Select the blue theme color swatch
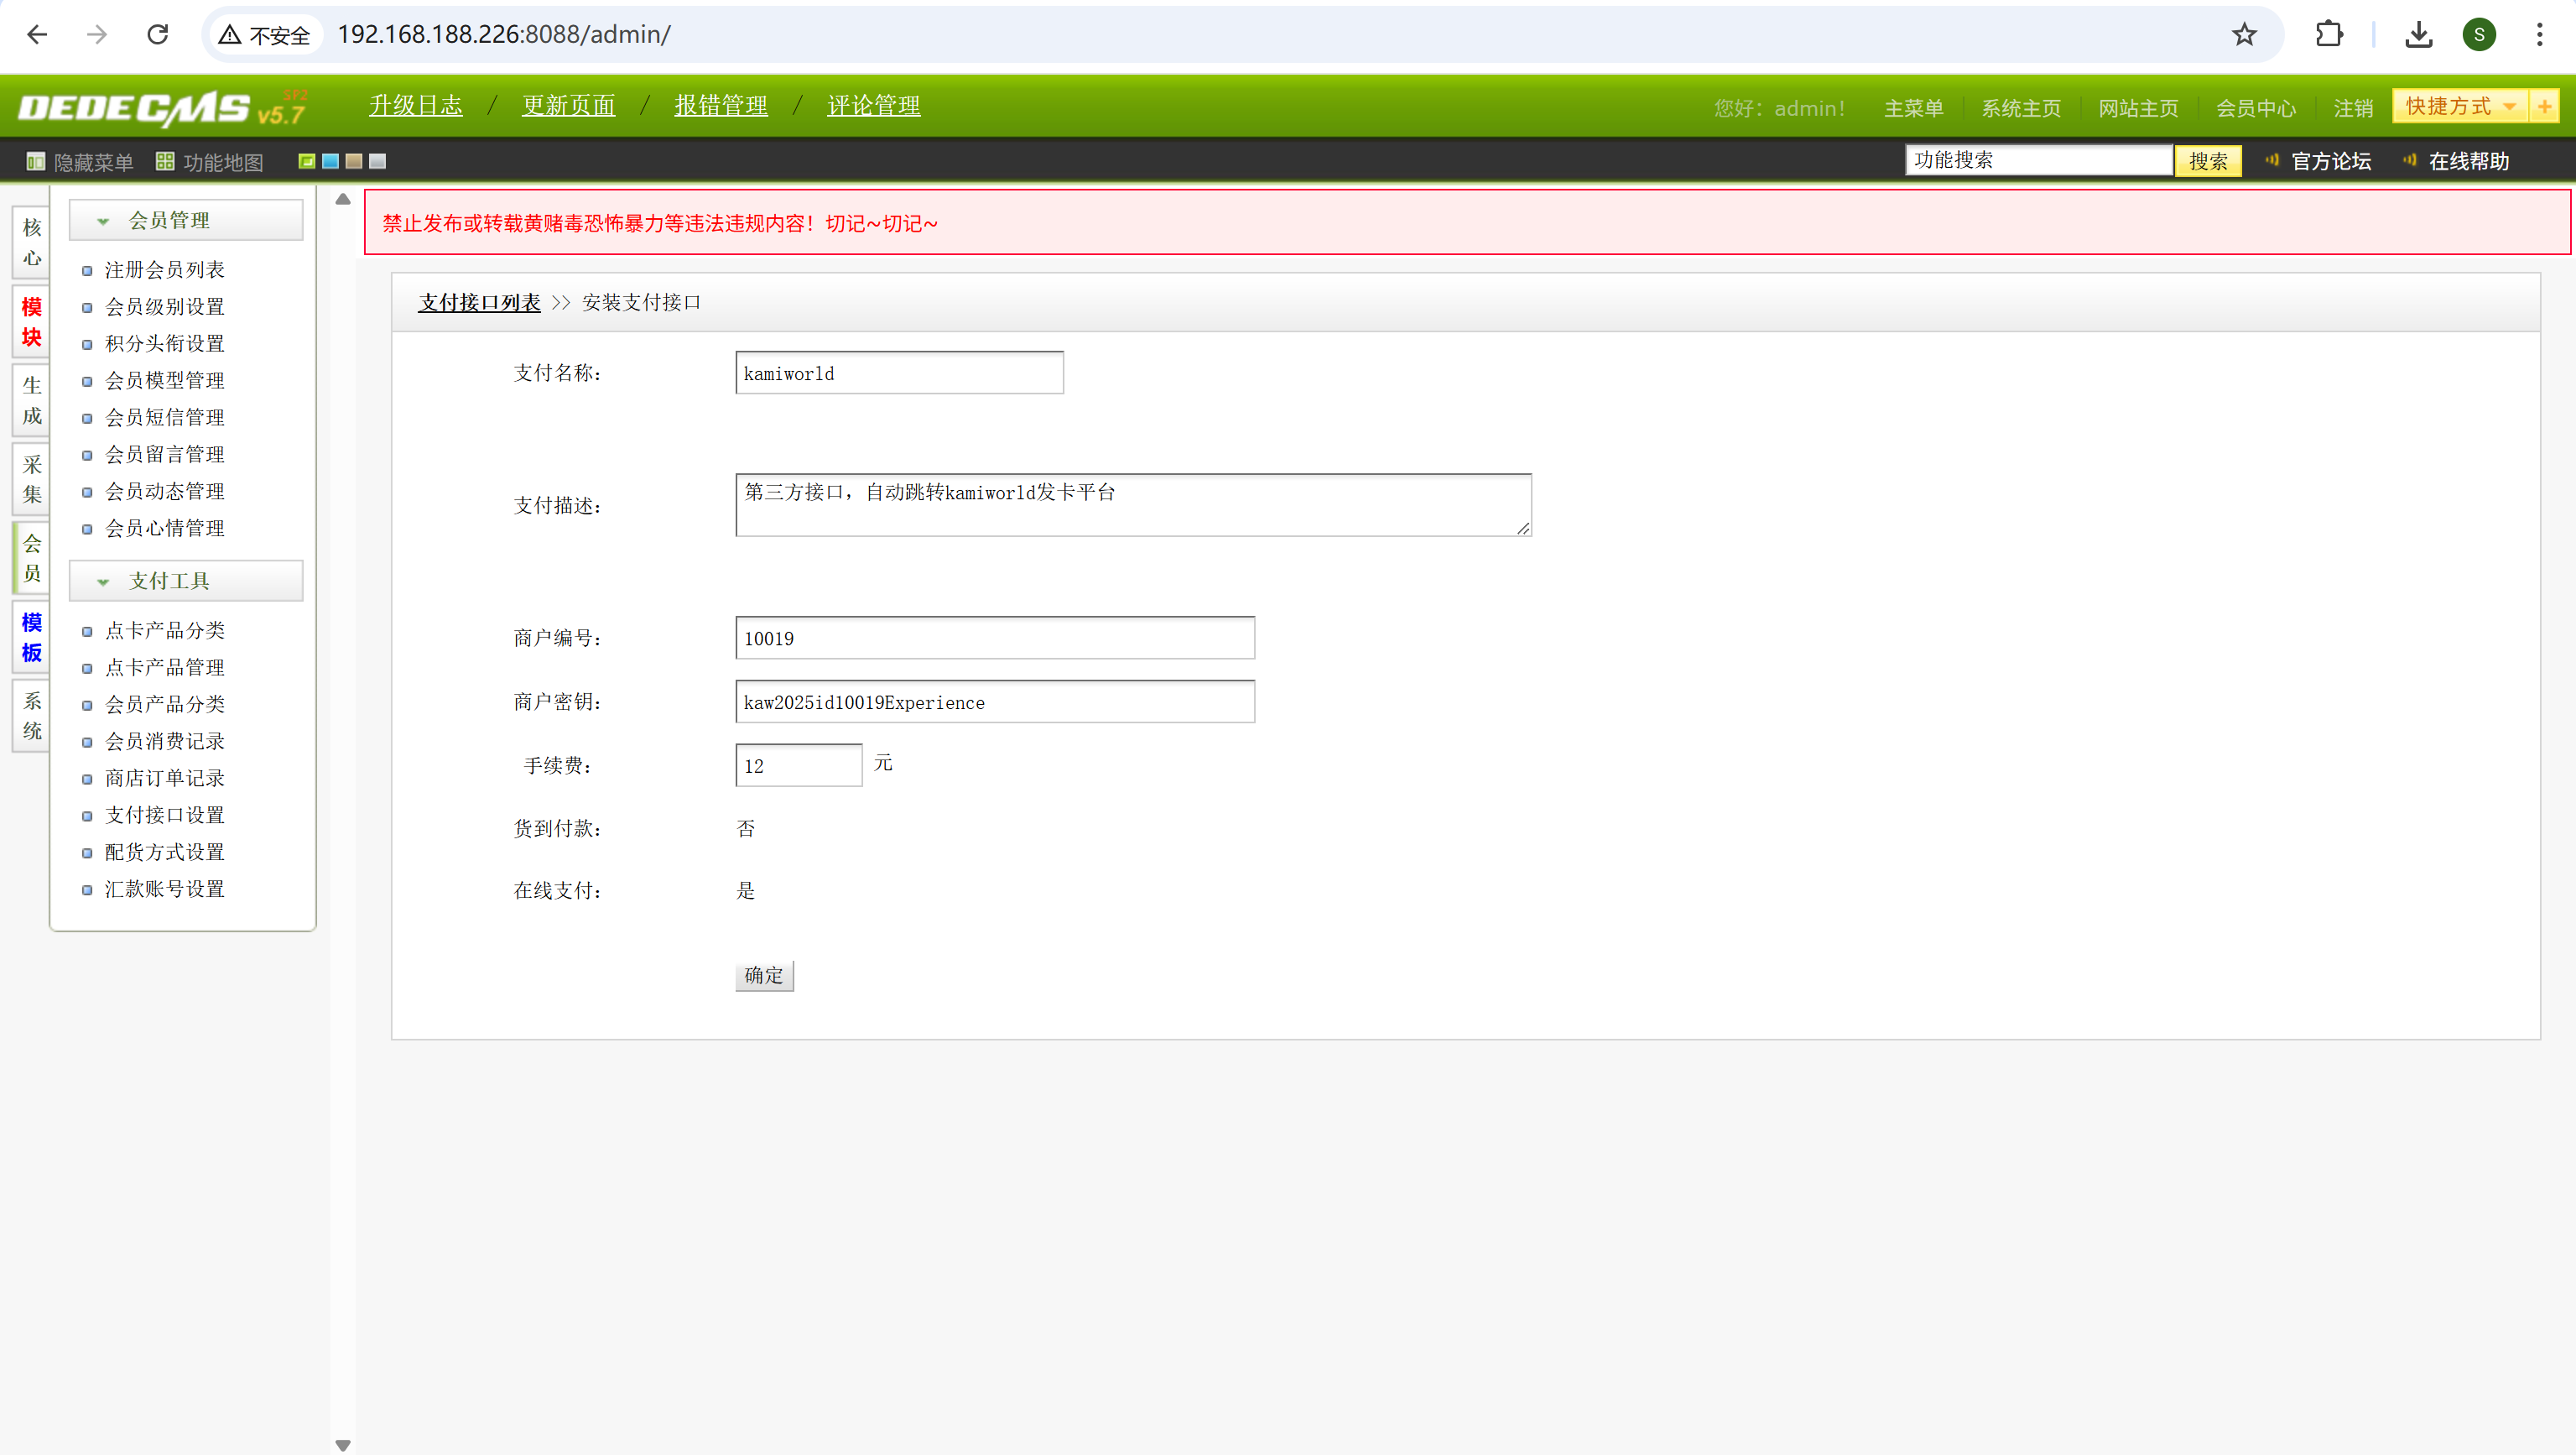Screen dimensions: 2576x1455 pos(331,161)
